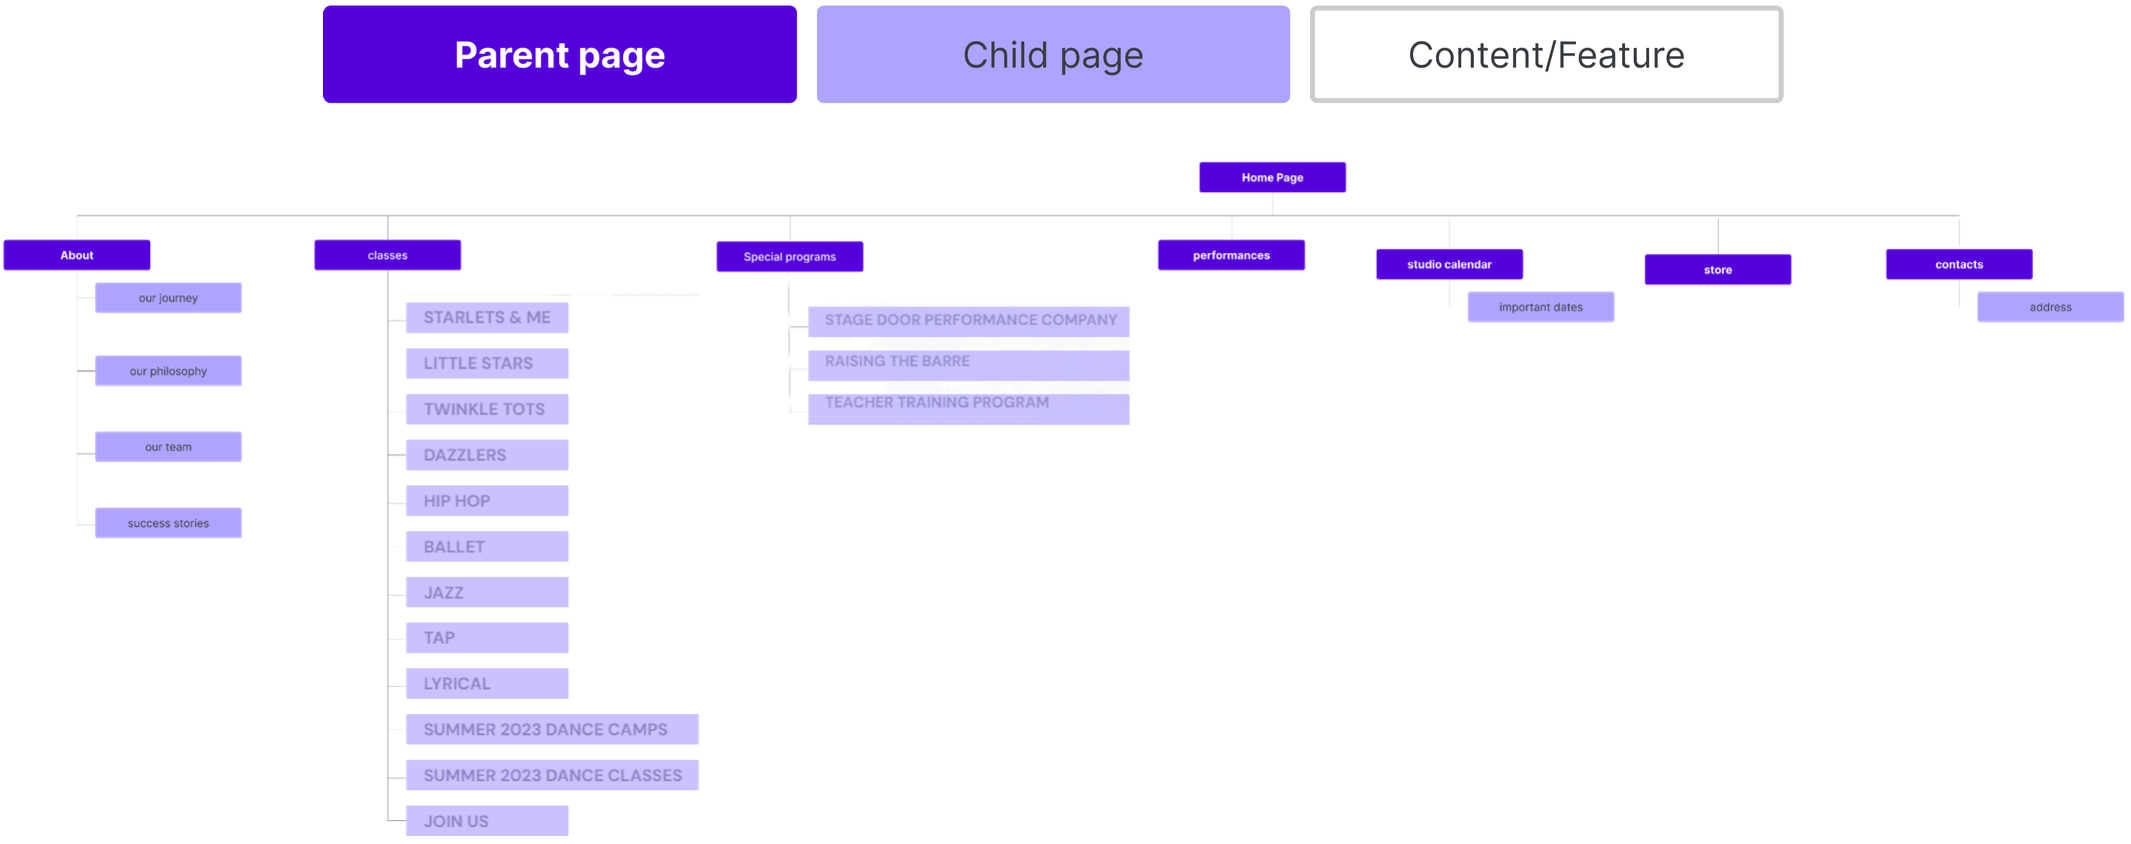Select the STARLETS & ME class
The image size is (2131, 844).
pyautogui.click(x=486, y=317)
